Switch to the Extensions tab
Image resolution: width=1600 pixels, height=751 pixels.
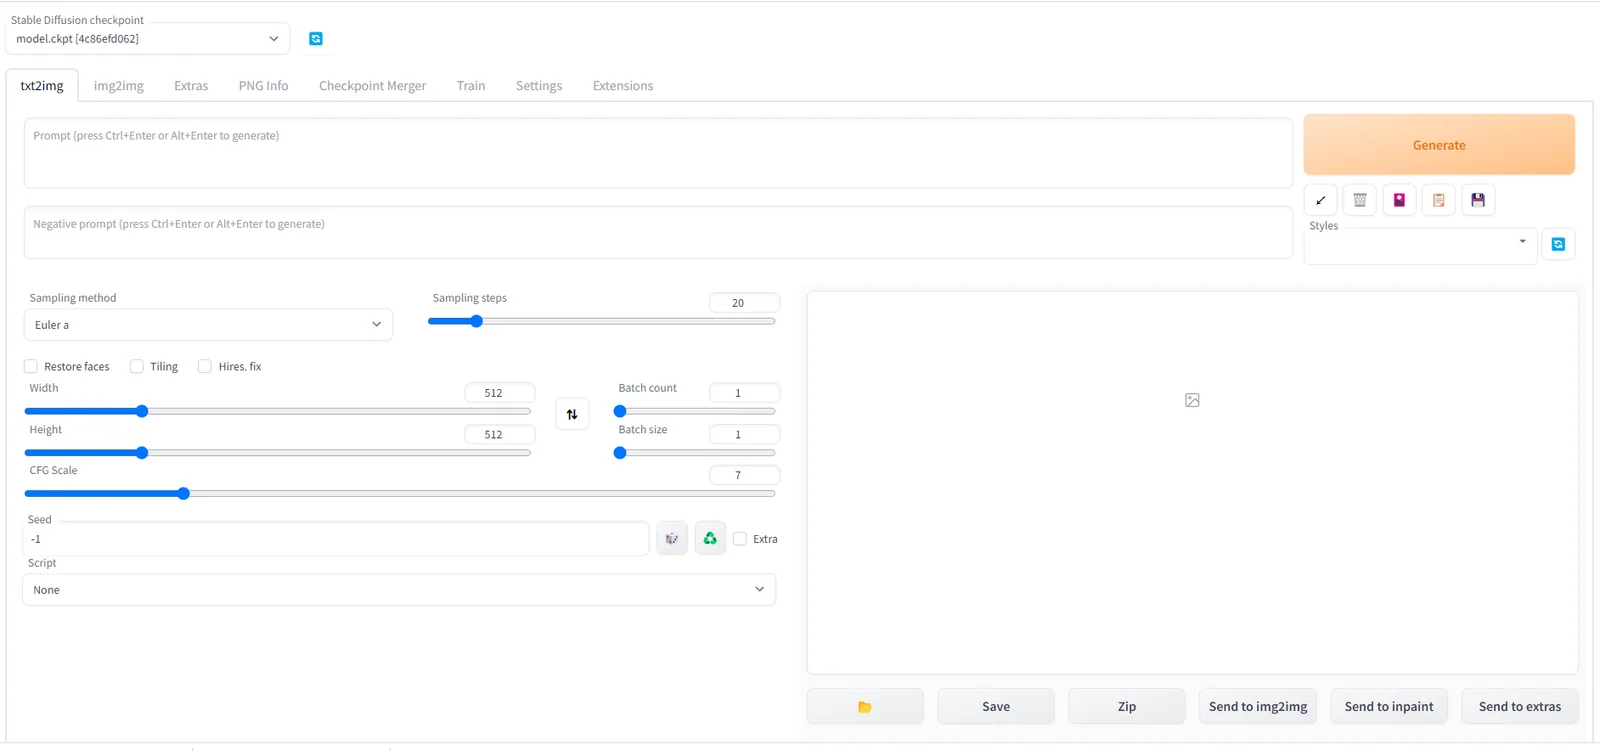click(623, 86)
